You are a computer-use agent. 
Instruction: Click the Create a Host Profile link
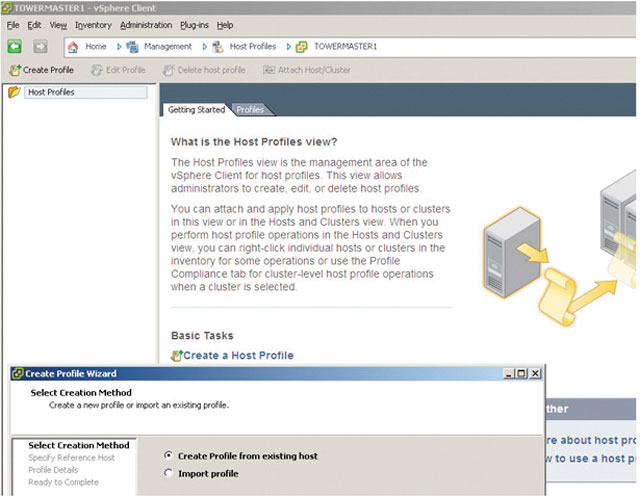click(238, 356)
